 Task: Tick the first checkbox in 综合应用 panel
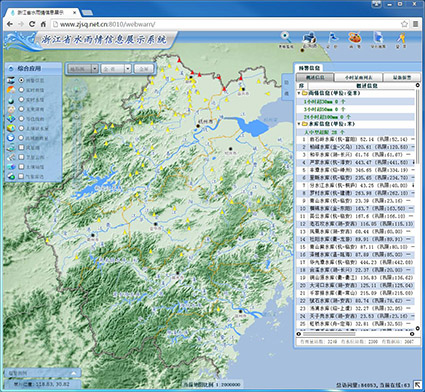(x=22, y=147)
